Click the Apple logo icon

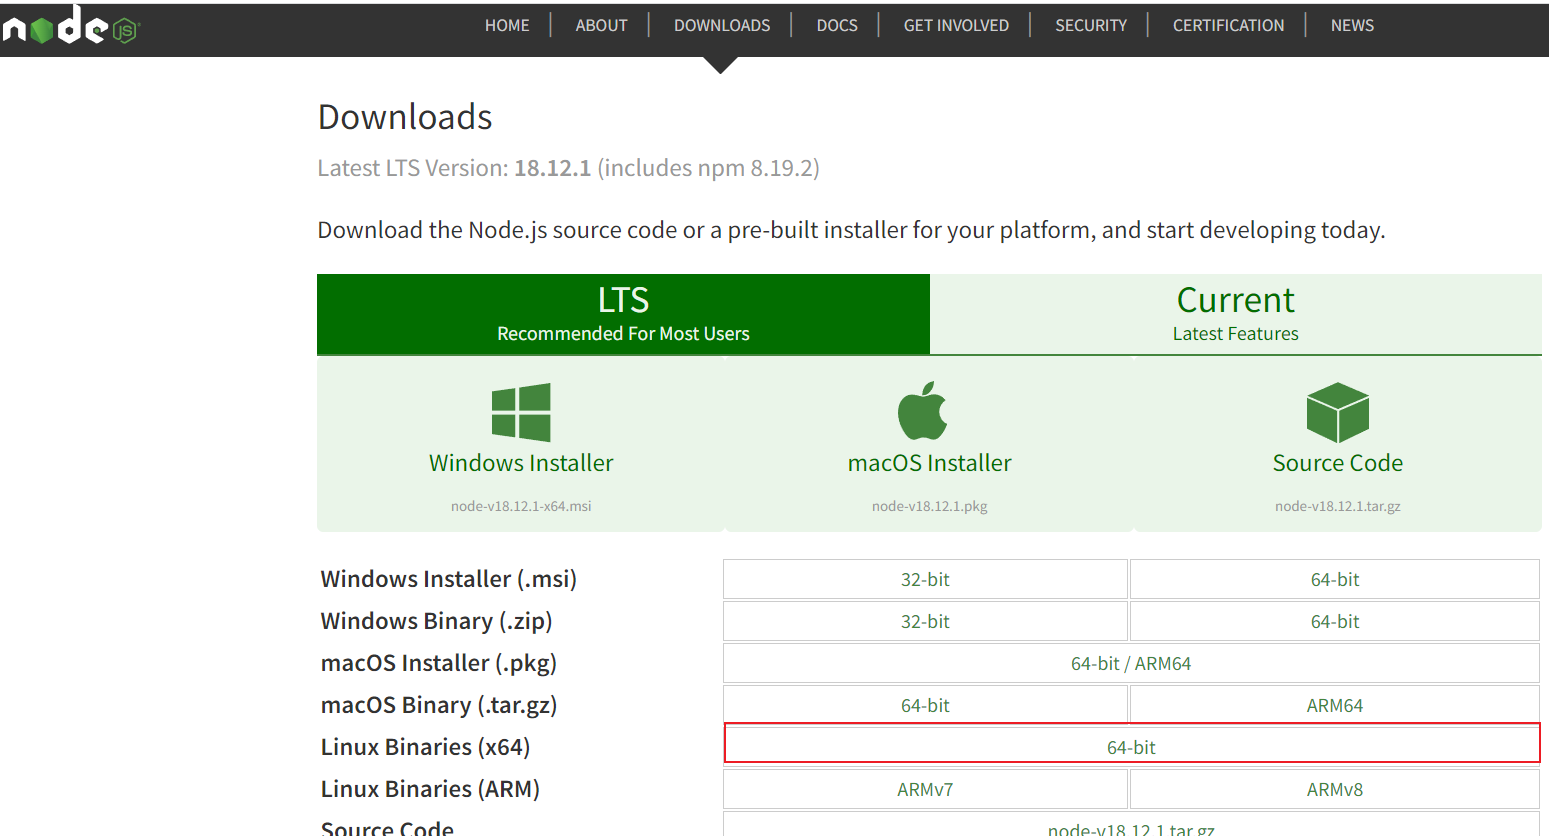[922, 411]
